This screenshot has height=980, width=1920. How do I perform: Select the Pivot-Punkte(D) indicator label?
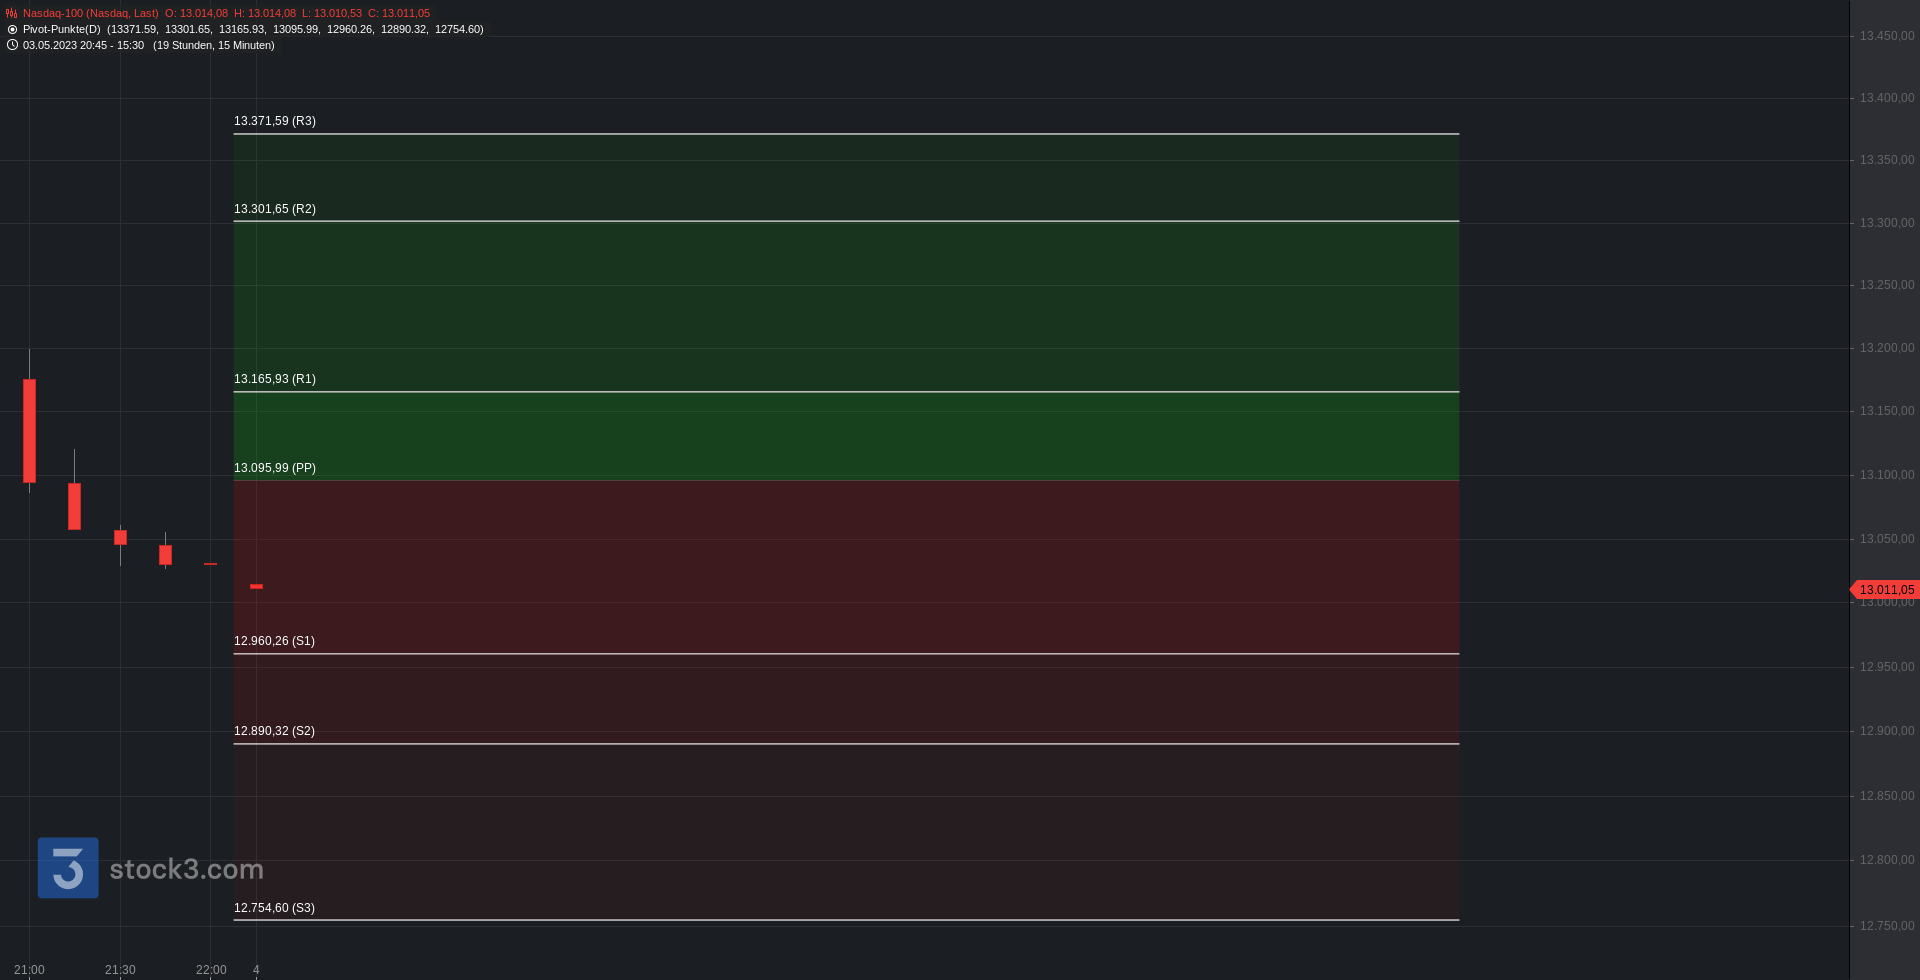tap(62, 29)
